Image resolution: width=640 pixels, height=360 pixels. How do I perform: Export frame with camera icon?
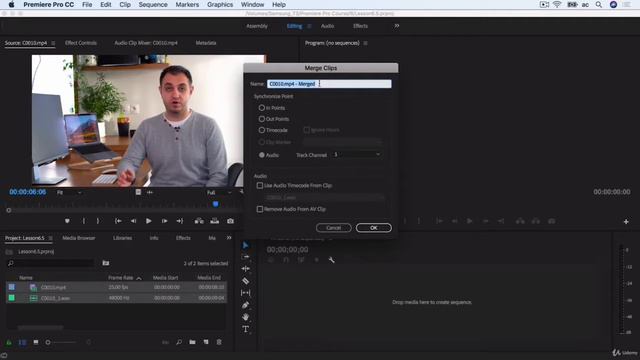(231, 221)
